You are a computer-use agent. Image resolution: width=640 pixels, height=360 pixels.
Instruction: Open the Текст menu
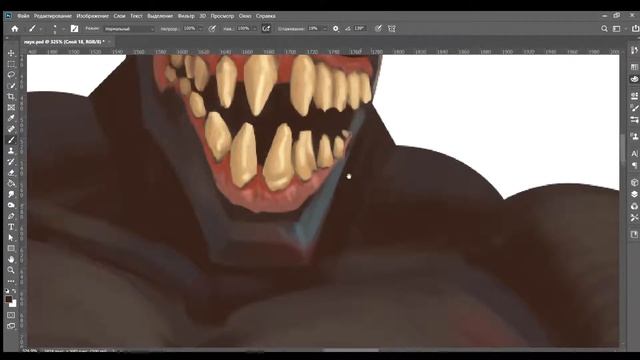pyautogui.click(x=136, y=16)
